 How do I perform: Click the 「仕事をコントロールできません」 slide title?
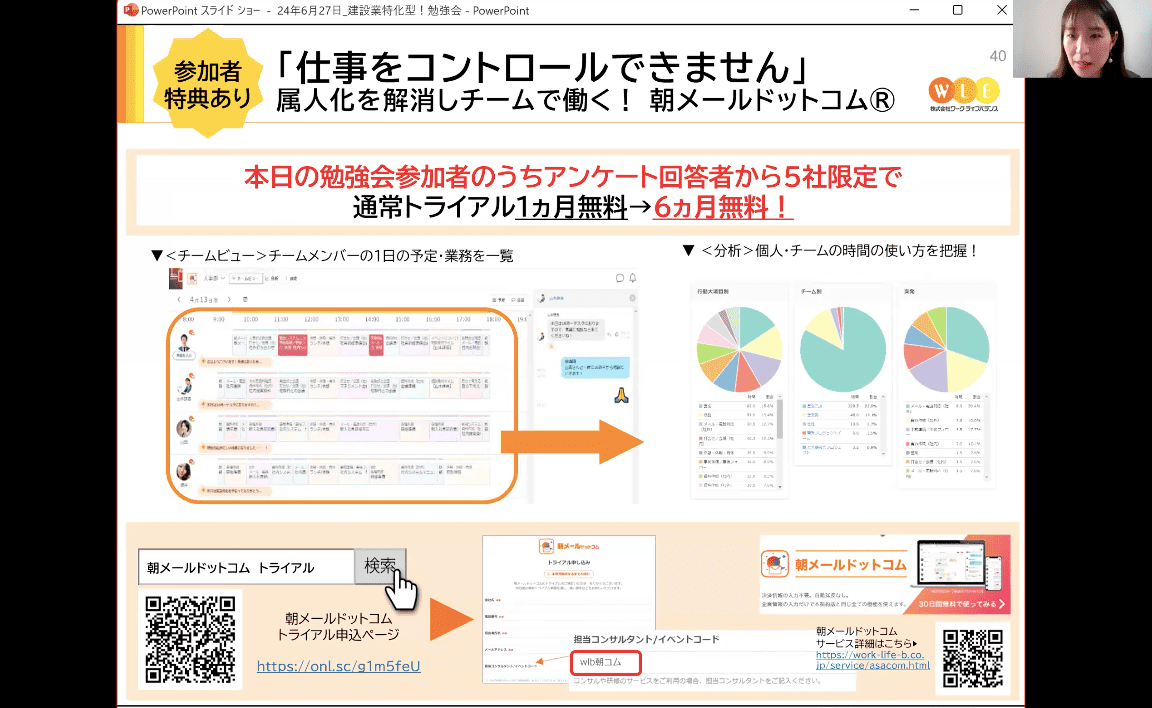click(541, 68)
